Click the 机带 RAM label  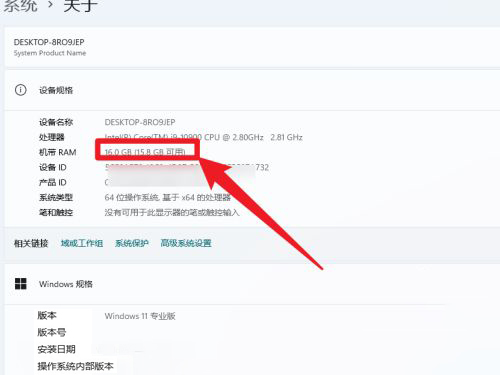58,152
